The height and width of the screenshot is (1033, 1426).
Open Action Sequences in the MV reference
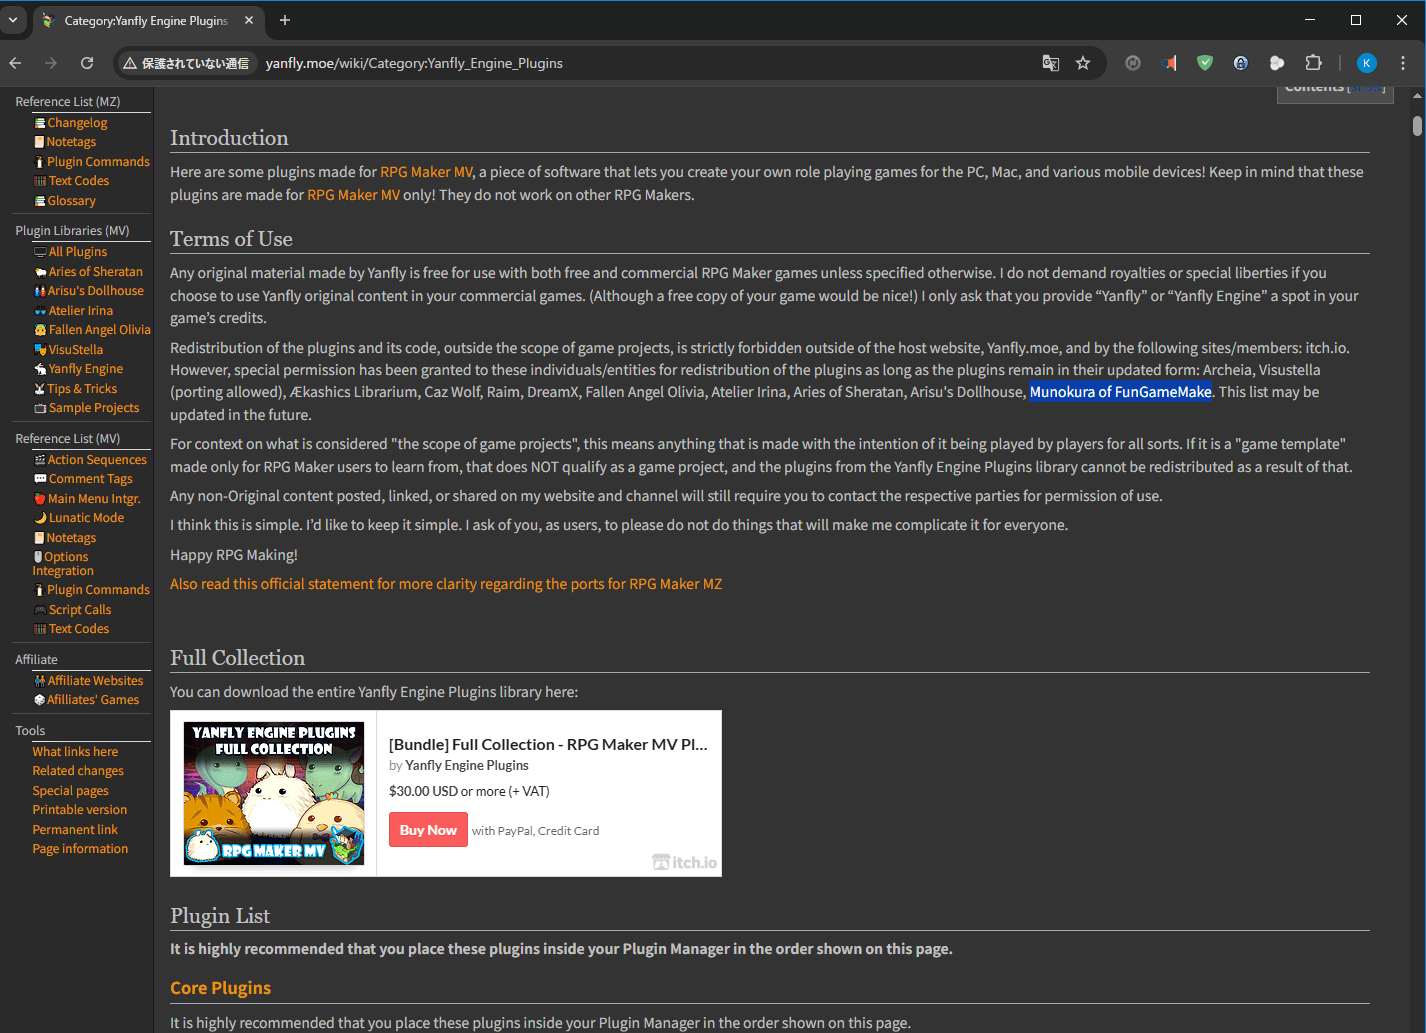(96, 460)
